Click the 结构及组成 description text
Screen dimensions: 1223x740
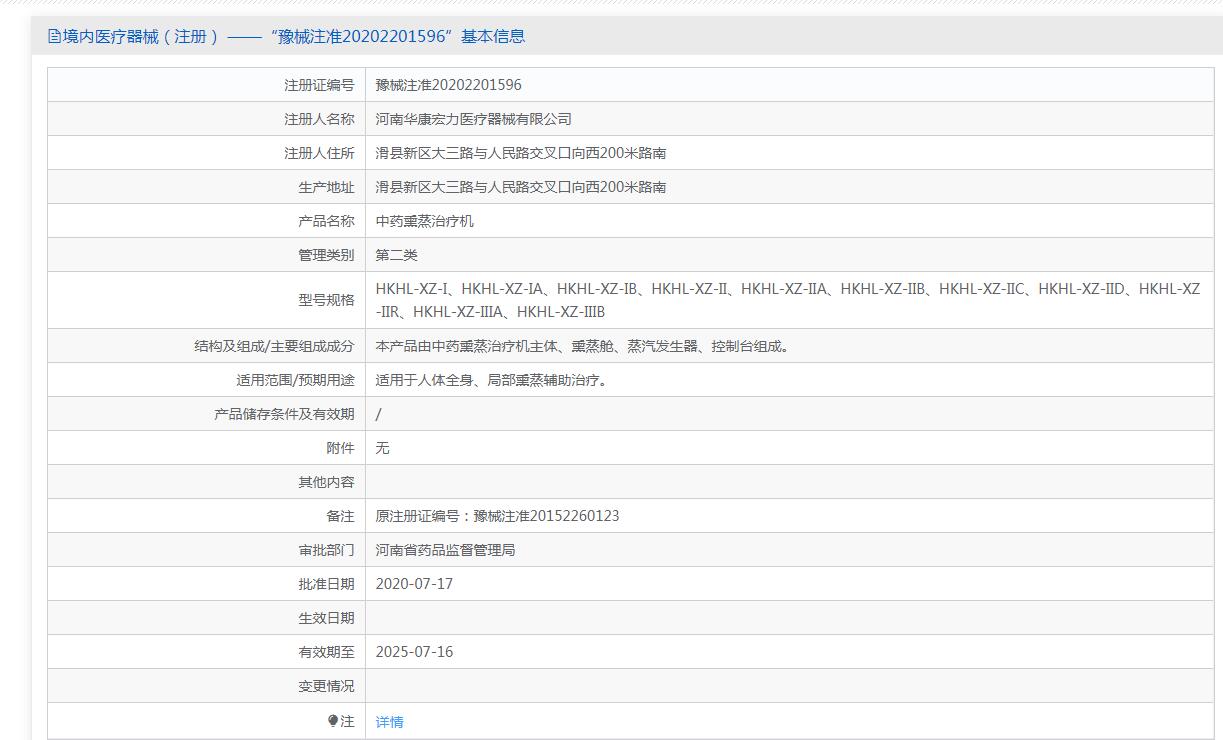(582, 346)
